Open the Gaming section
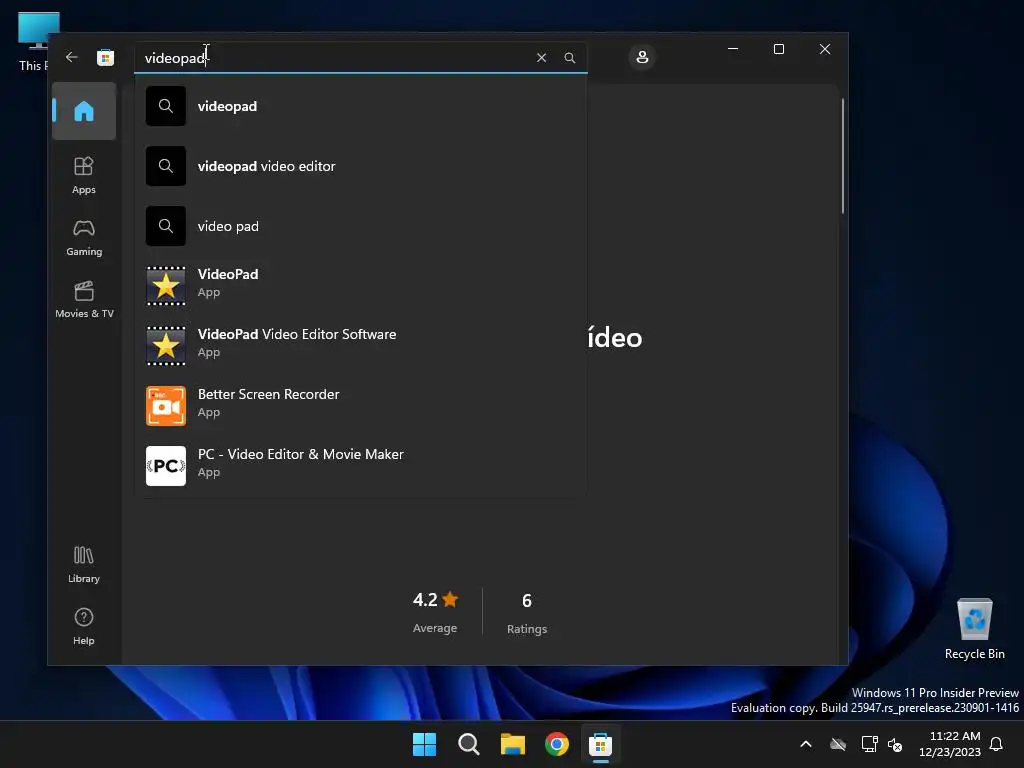The height and width of the screenshot is (768, 1024). click(x=84, y=237)
